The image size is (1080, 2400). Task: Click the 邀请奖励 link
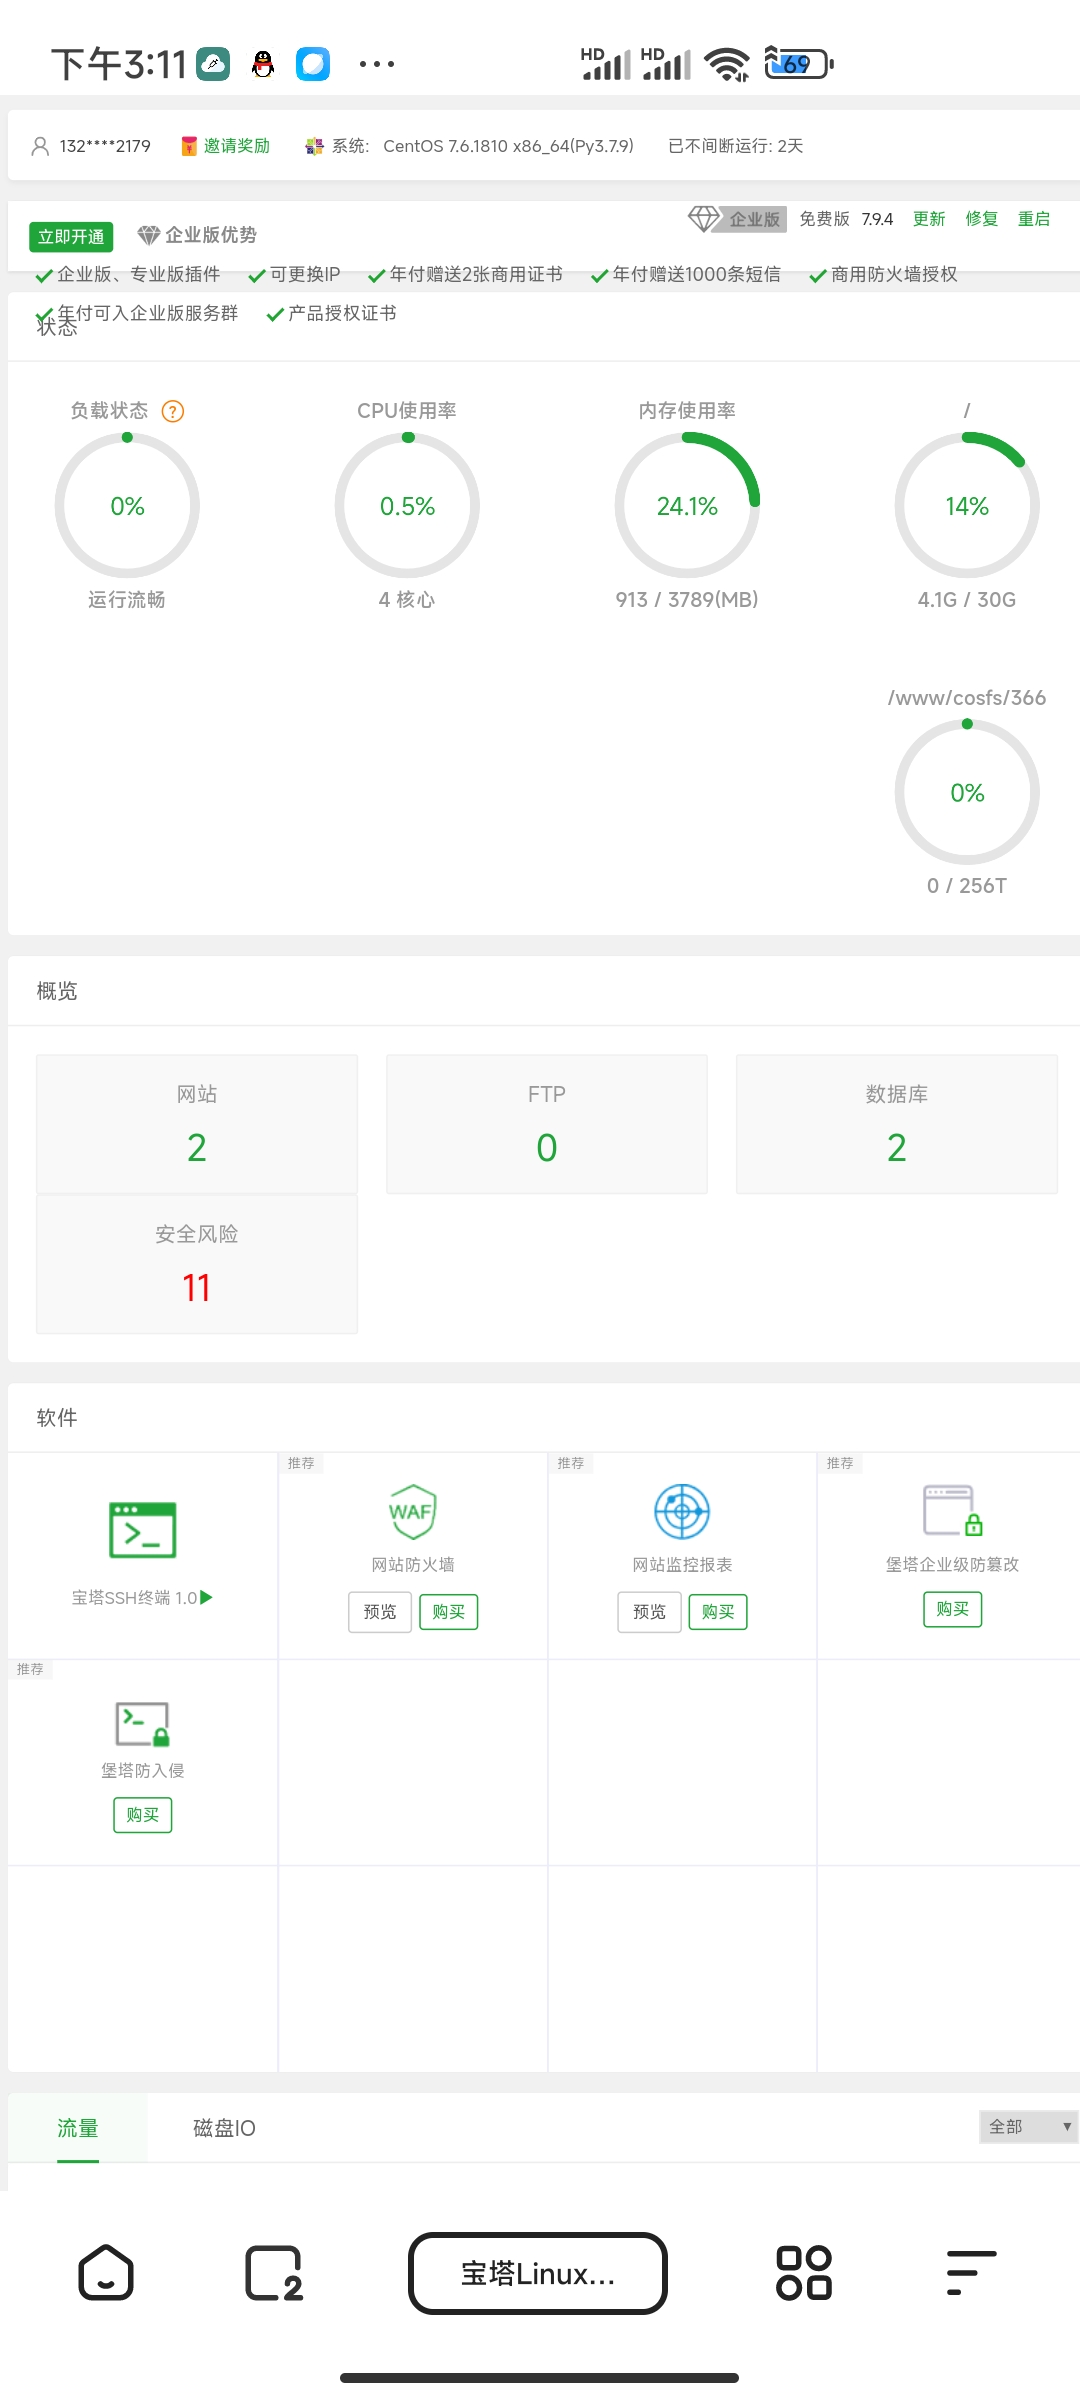[x=237, y=146]
